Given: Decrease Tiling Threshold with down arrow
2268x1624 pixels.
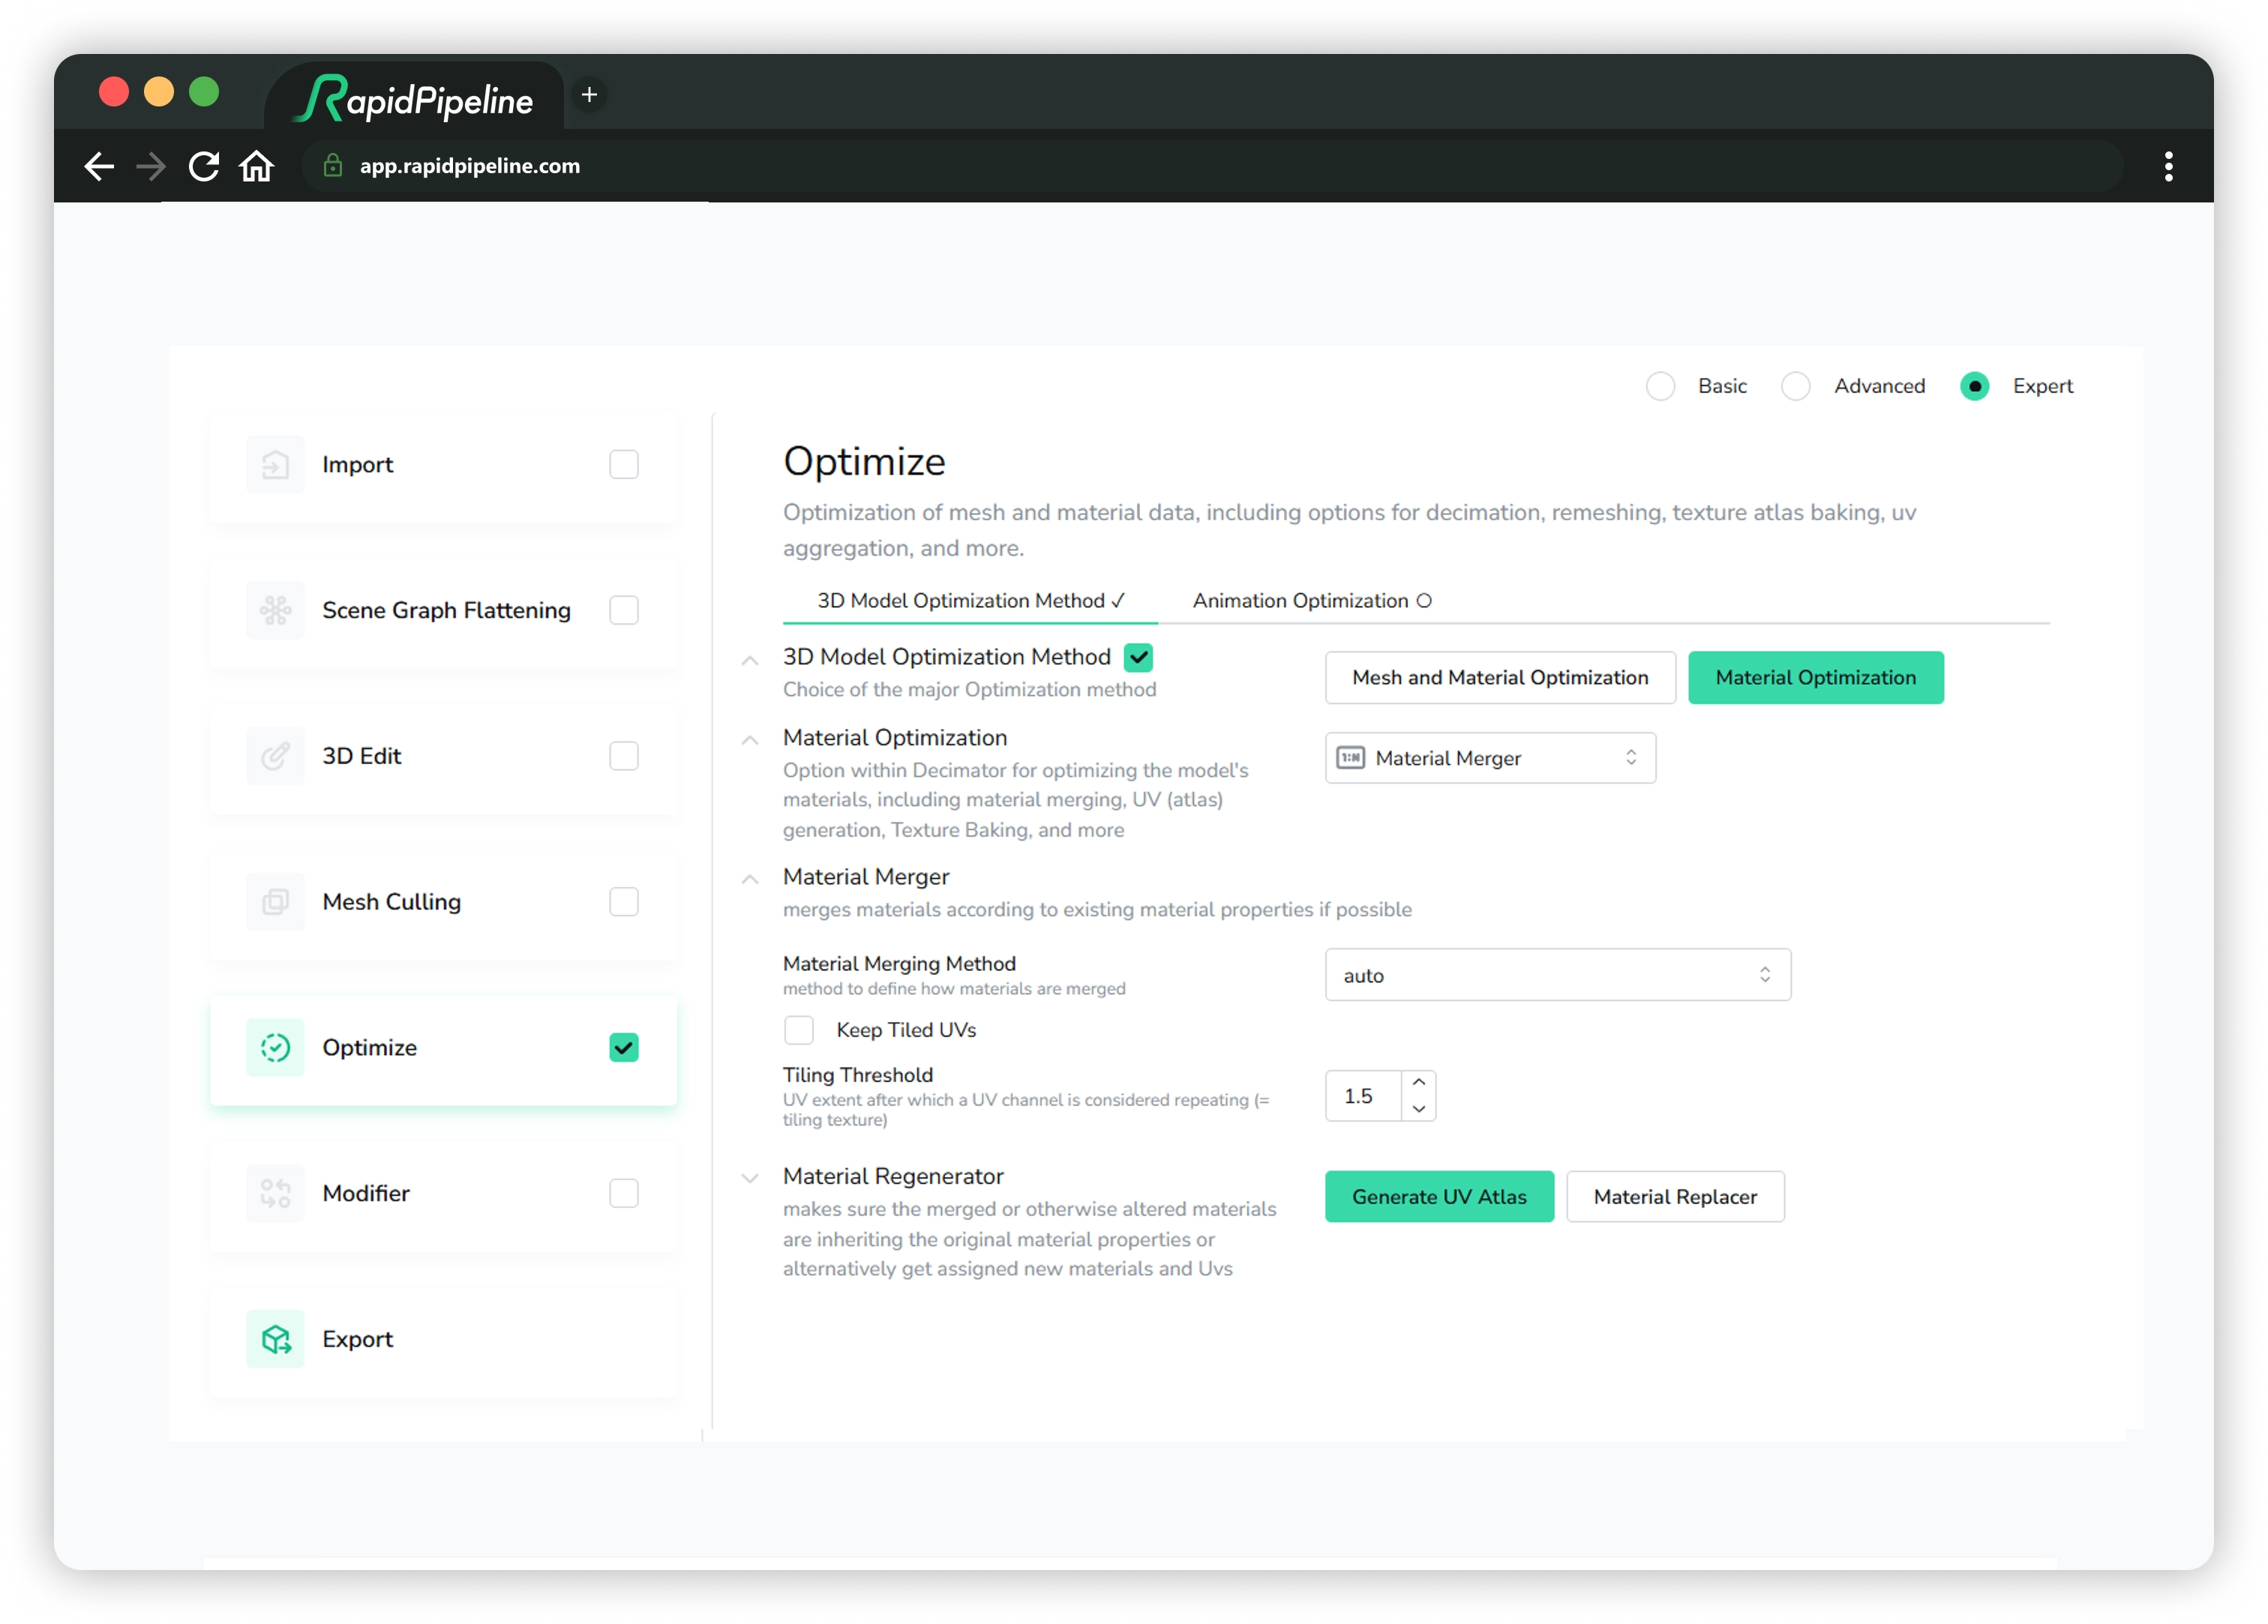Looking at the screenshot, I should pyautogui.click(x=1419, y=1109).
